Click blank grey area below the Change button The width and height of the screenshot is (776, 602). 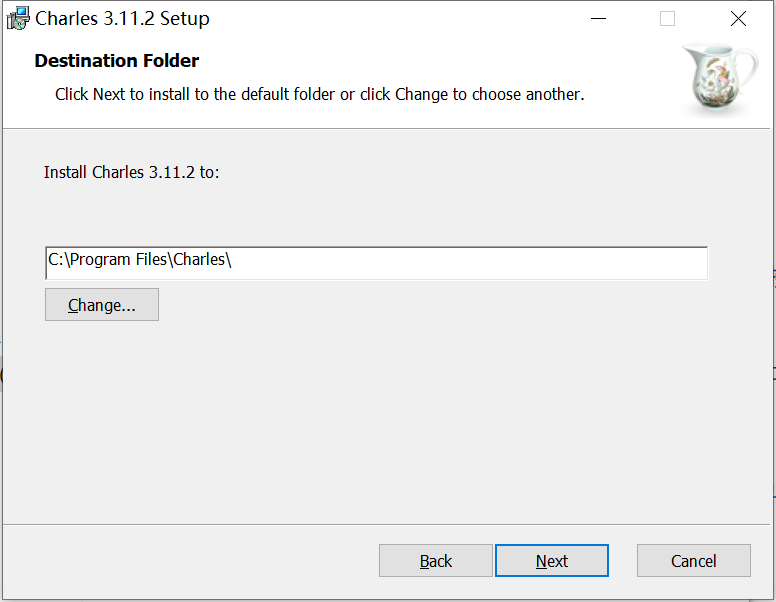point(300,420)
